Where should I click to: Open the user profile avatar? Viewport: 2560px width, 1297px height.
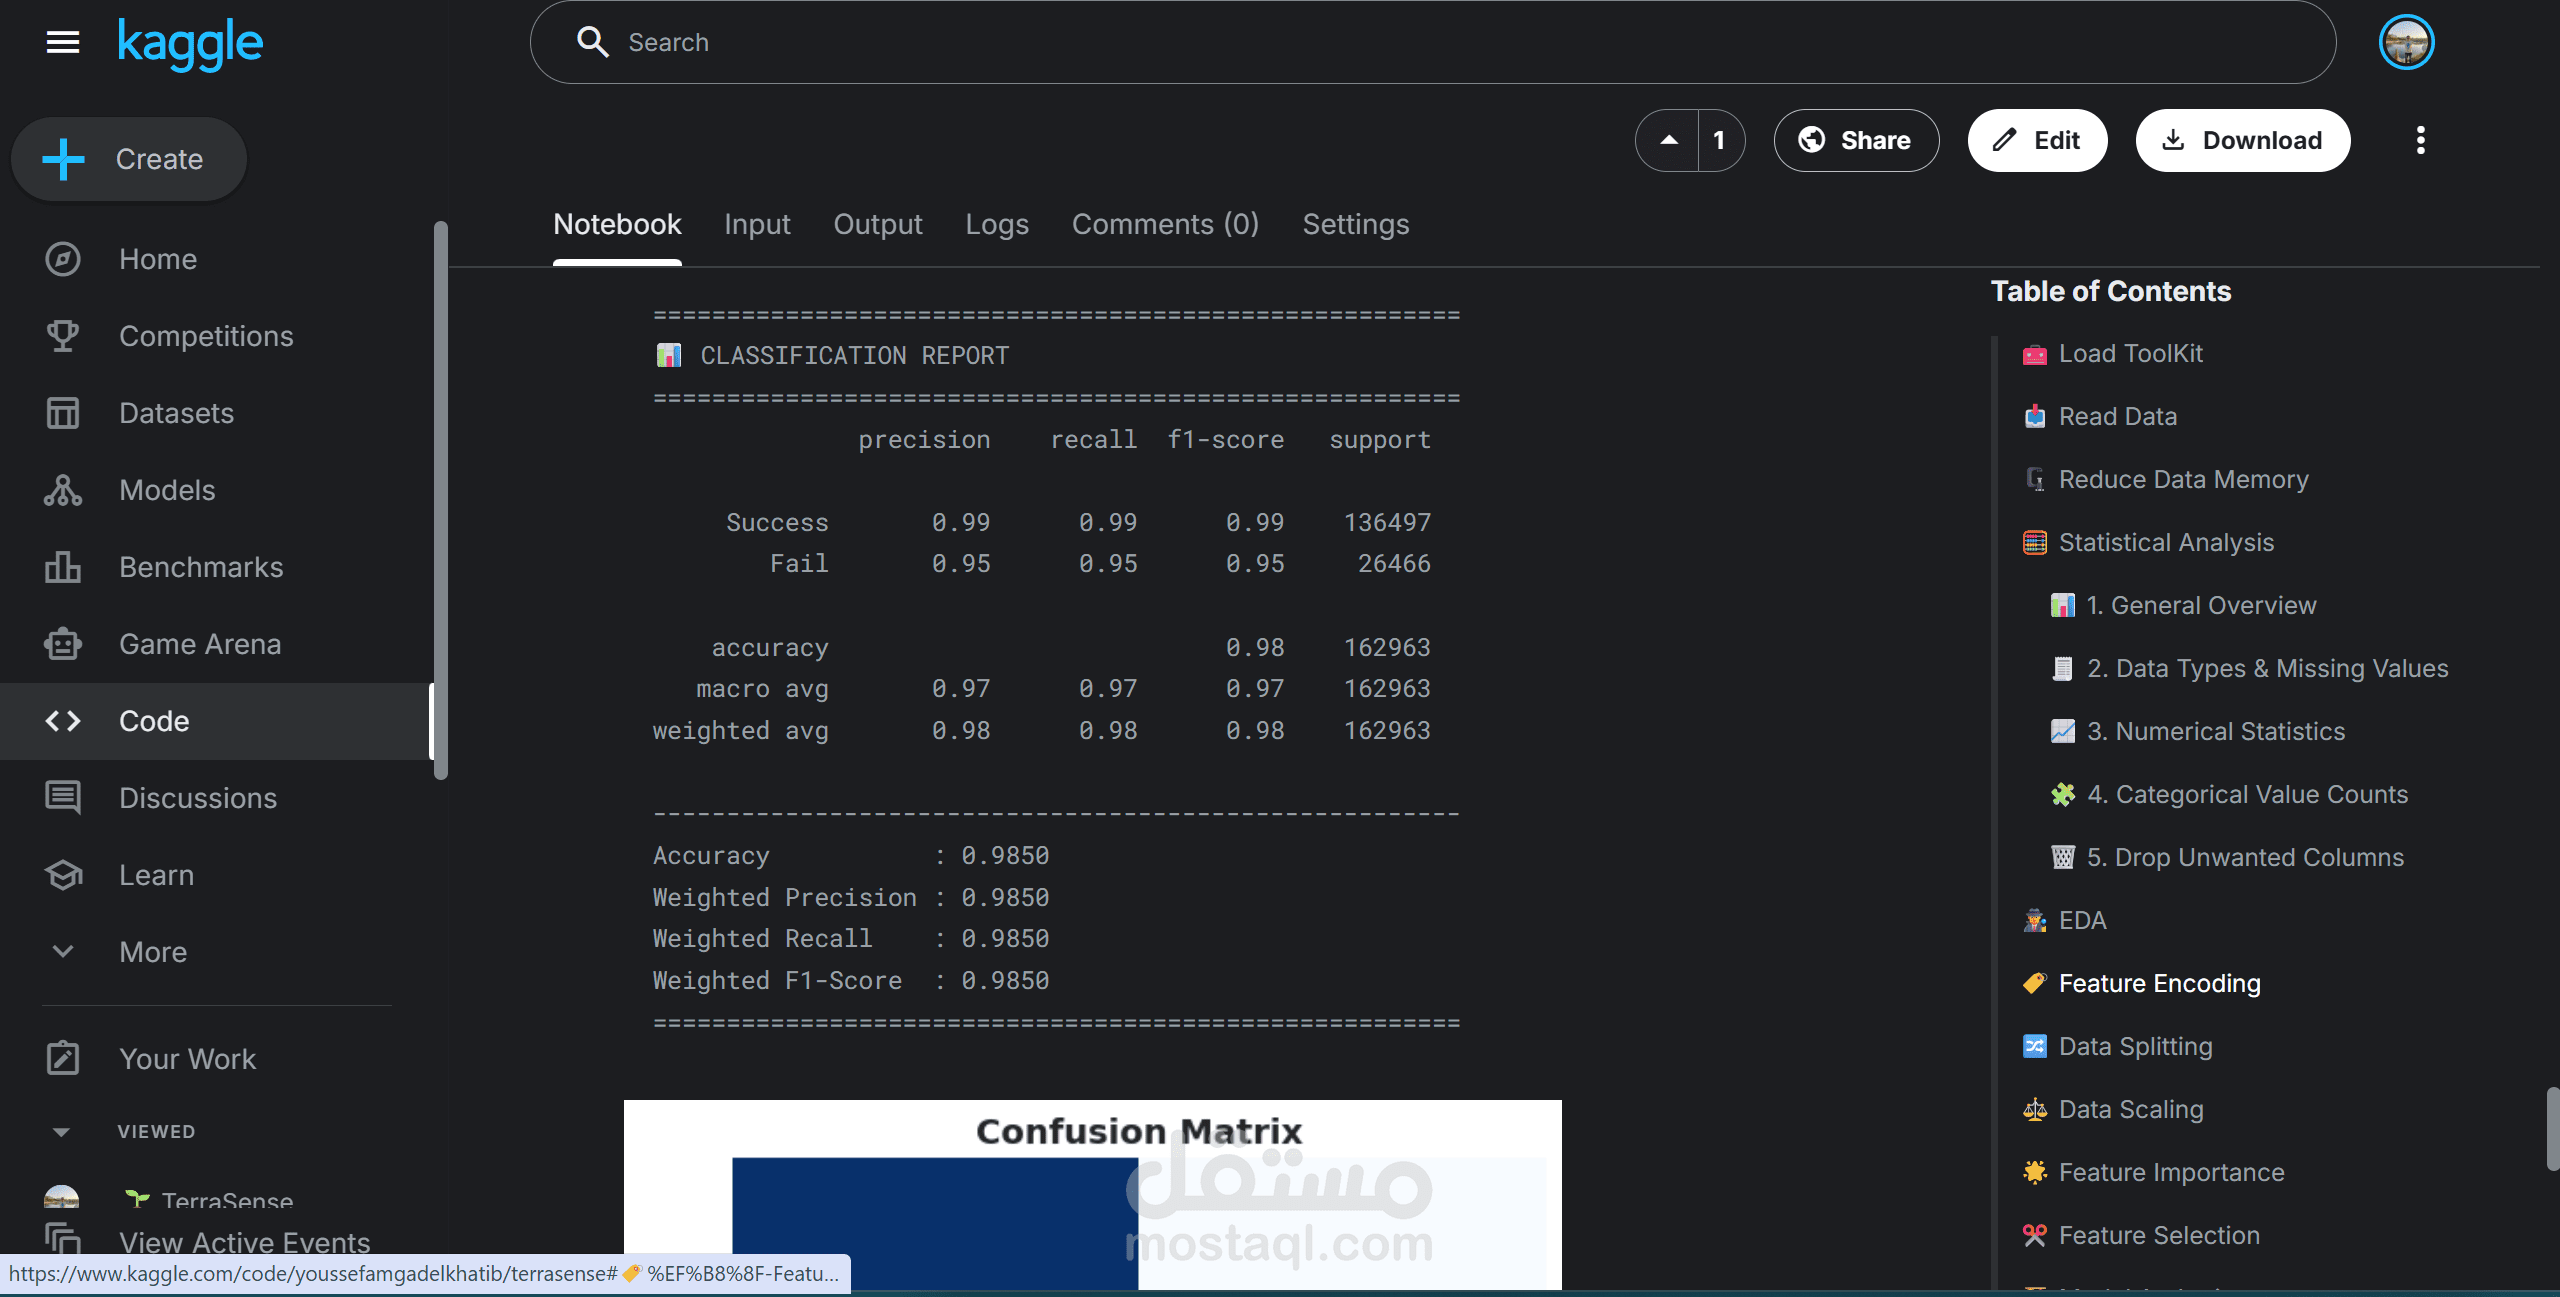click(2406, 42)
